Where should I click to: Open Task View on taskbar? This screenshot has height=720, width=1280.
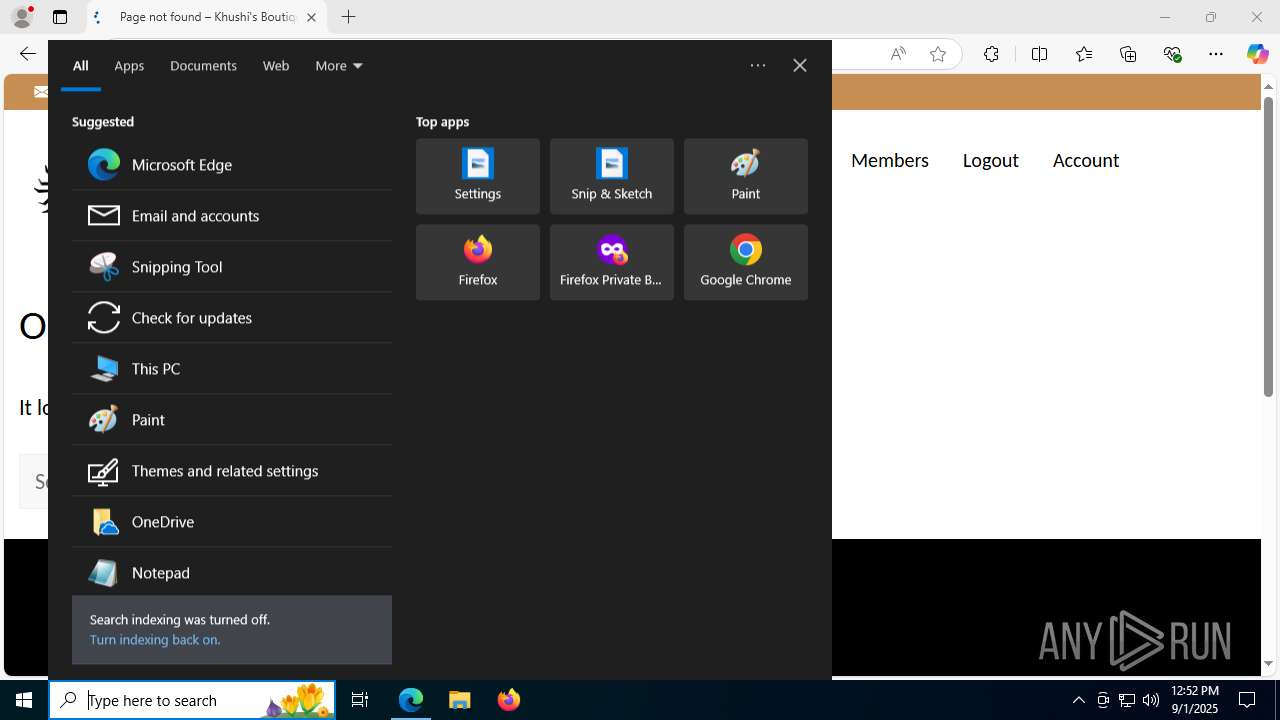[360, 700]
